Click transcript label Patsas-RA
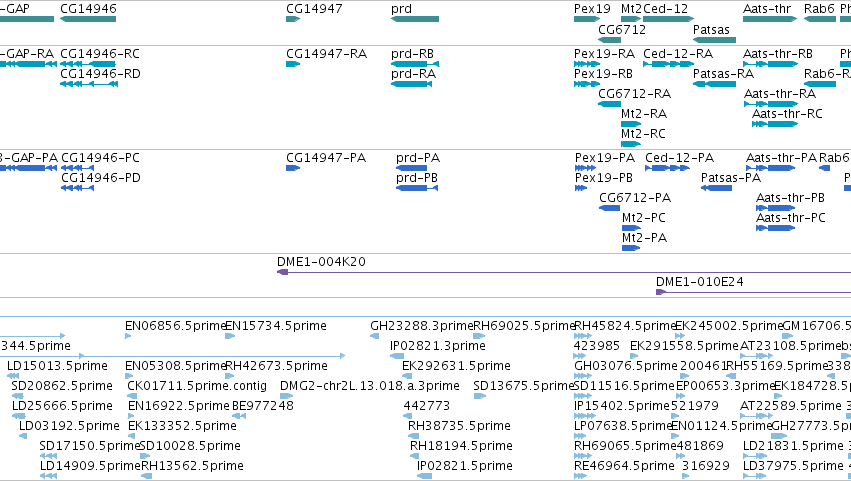This screenshot has height=481, width=851. [x=723, y=73]
